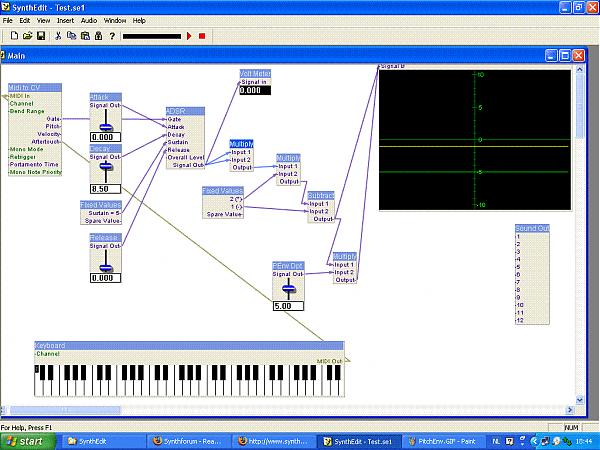
Task: Click the Pitch pin on Midi to CV
Action: pos(53,126)
